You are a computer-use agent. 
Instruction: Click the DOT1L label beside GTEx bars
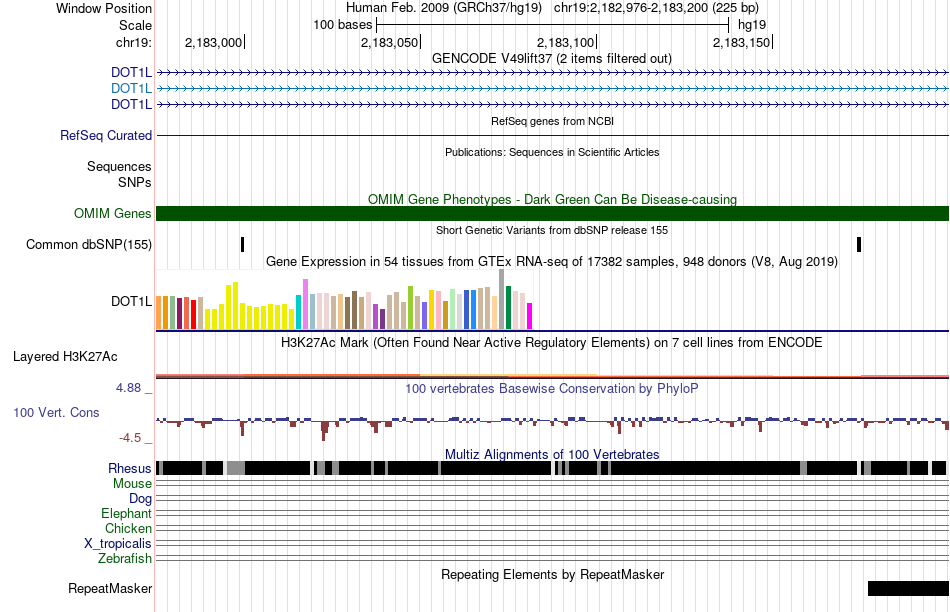tap(131, 301)
